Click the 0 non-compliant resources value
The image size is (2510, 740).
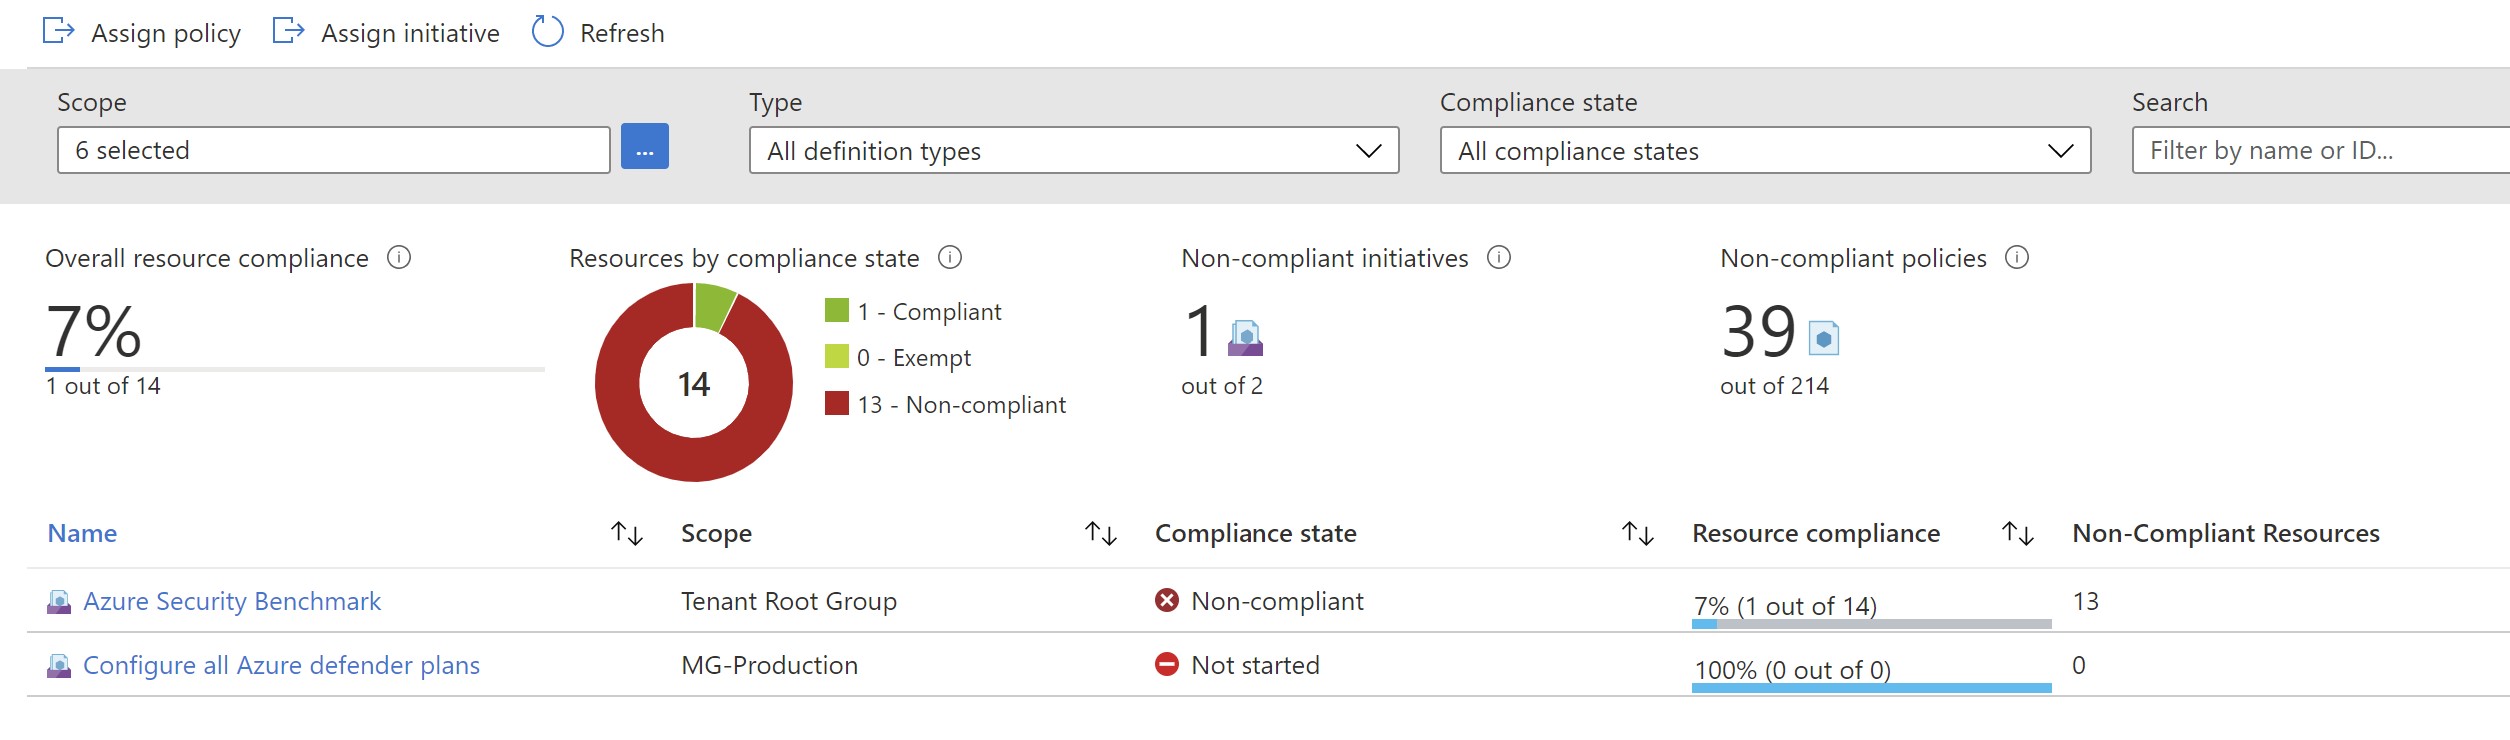pos(2079,665)
